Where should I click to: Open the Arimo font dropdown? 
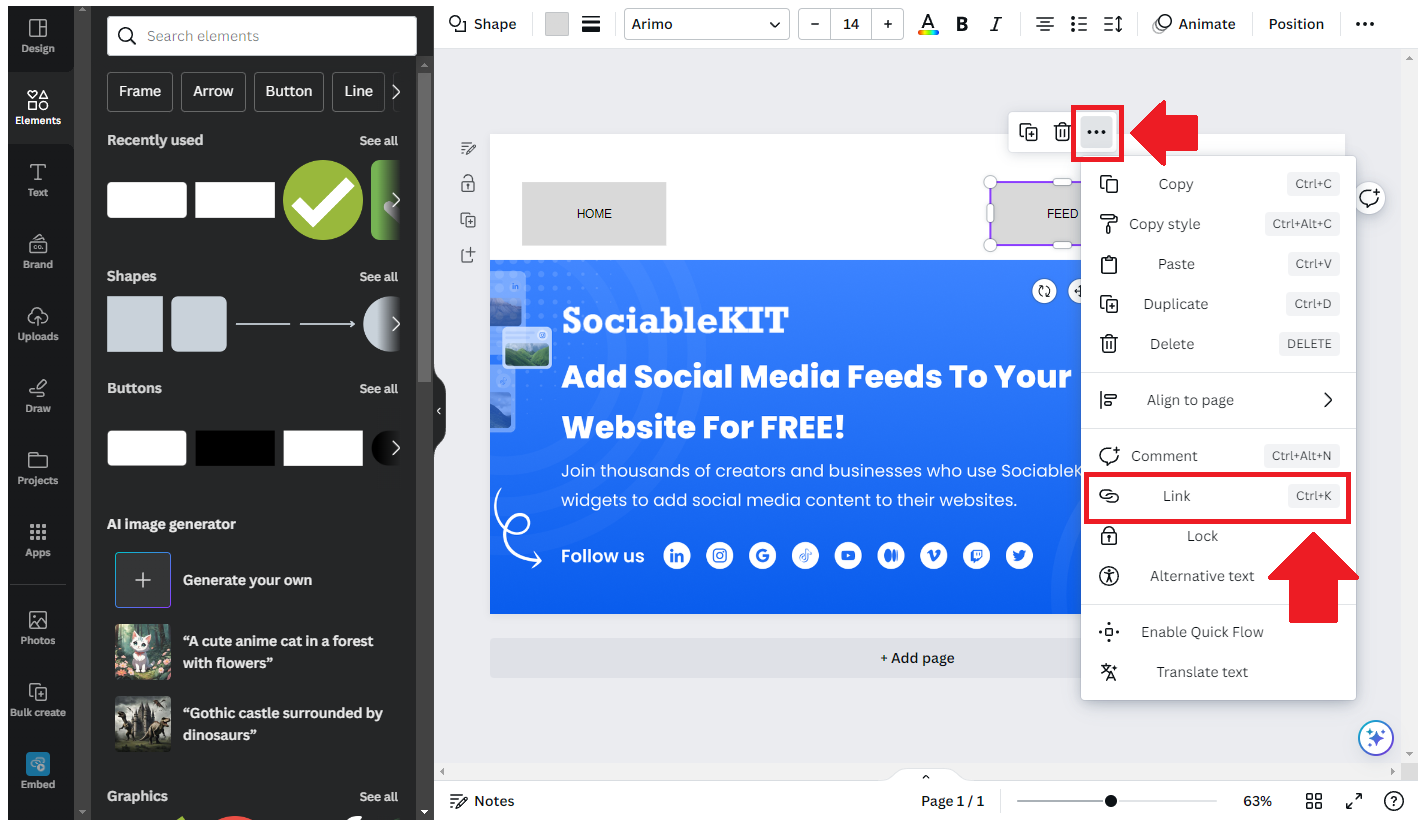(x=706, y=24)
